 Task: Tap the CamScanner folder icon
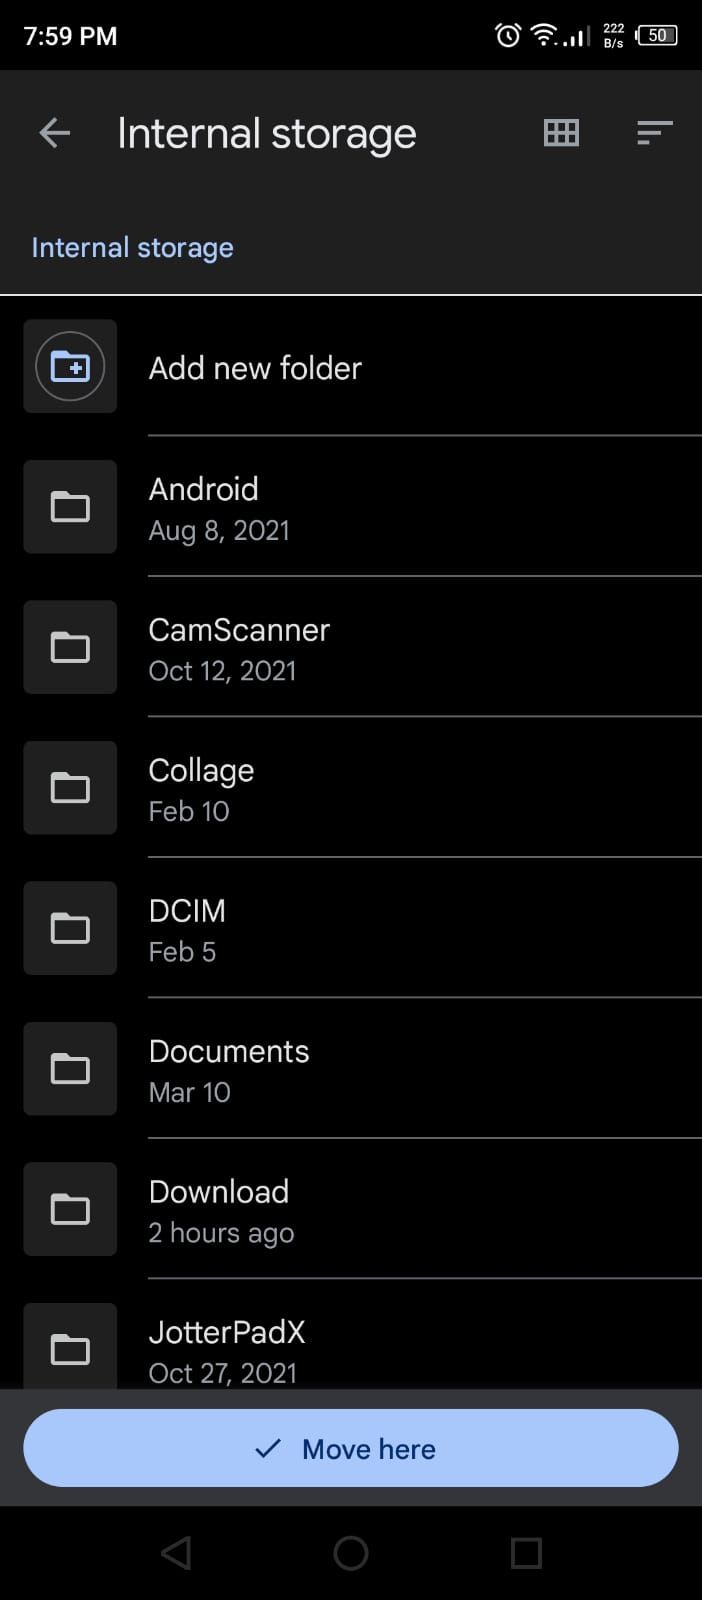[x=70, y=647]
